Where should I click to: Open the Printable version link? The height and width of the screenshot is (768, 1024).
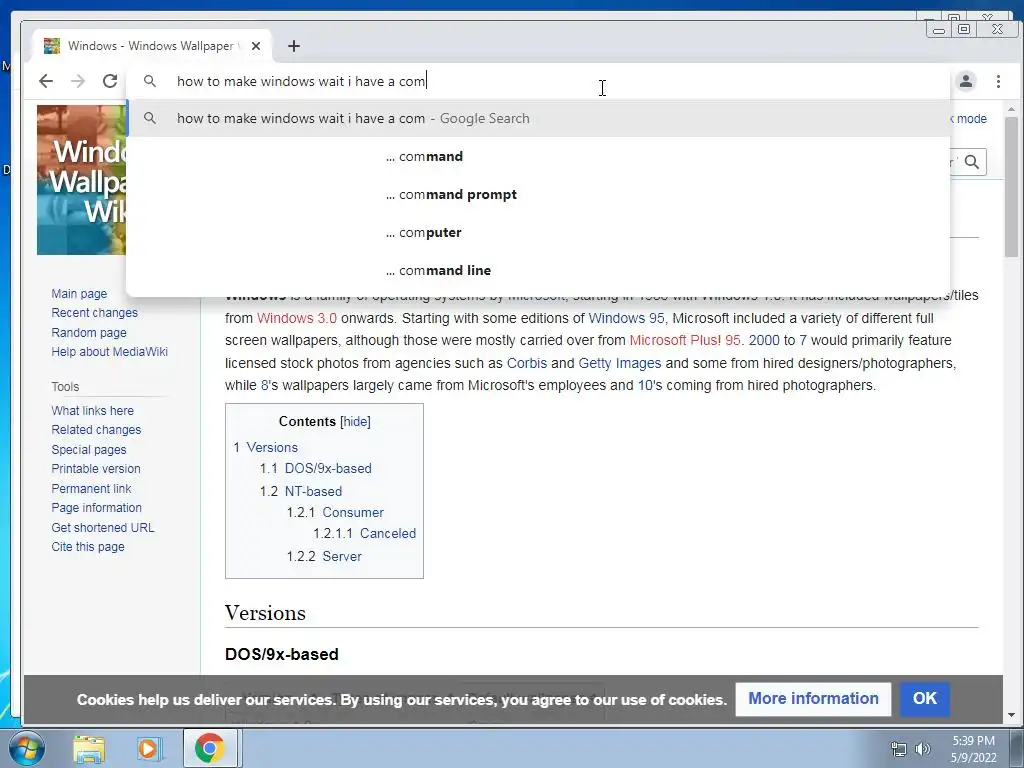coord(96,469)
